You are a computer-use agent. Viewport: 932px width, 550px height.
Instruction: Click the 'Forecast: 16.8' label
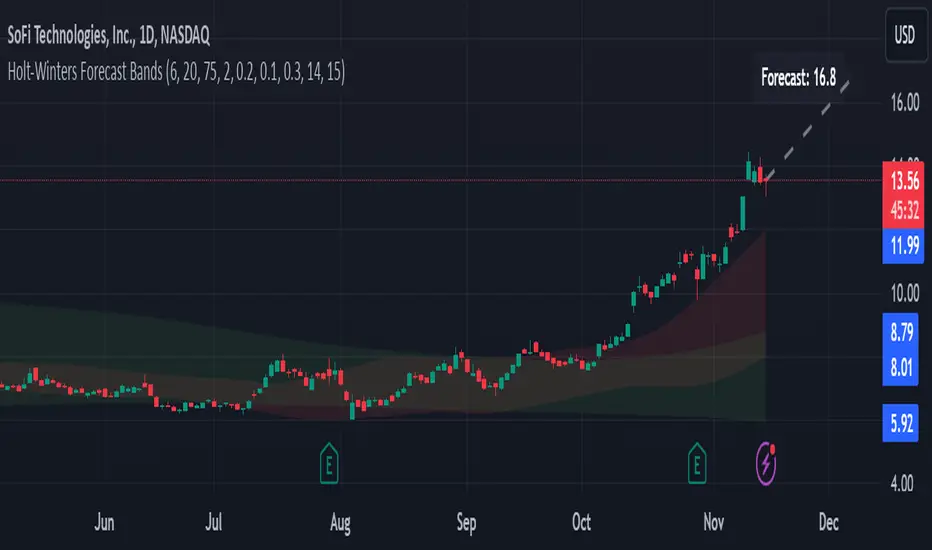tap(798, 77)
